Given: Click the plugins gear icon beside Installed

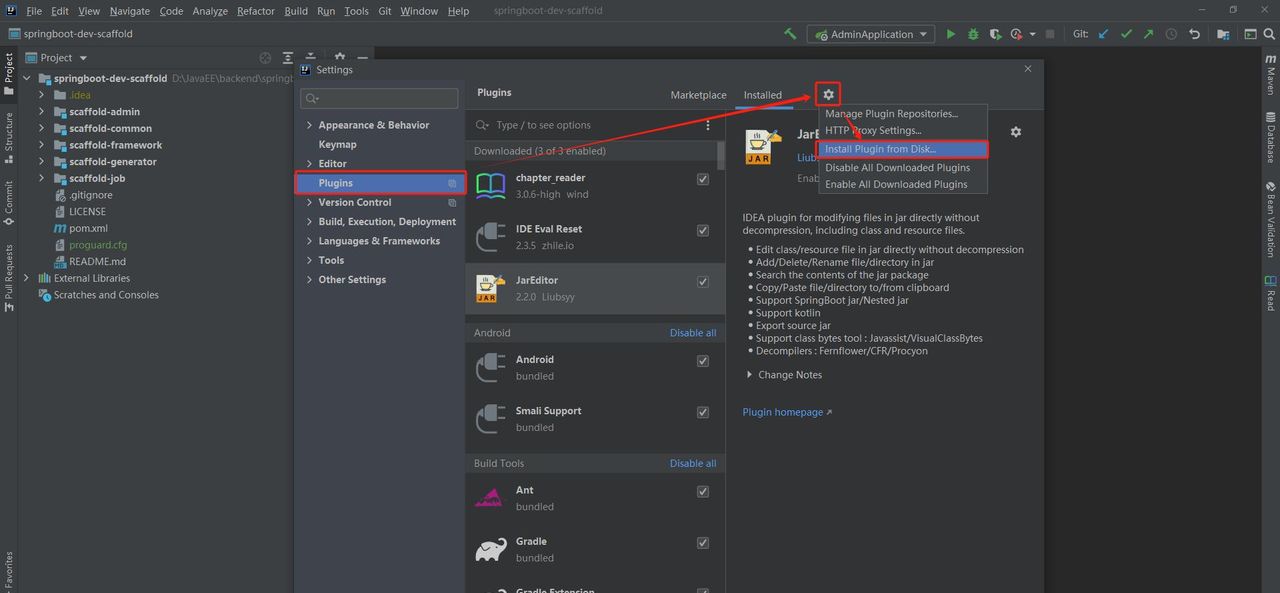Looking at the screenshot, I should tap(828, 95).
